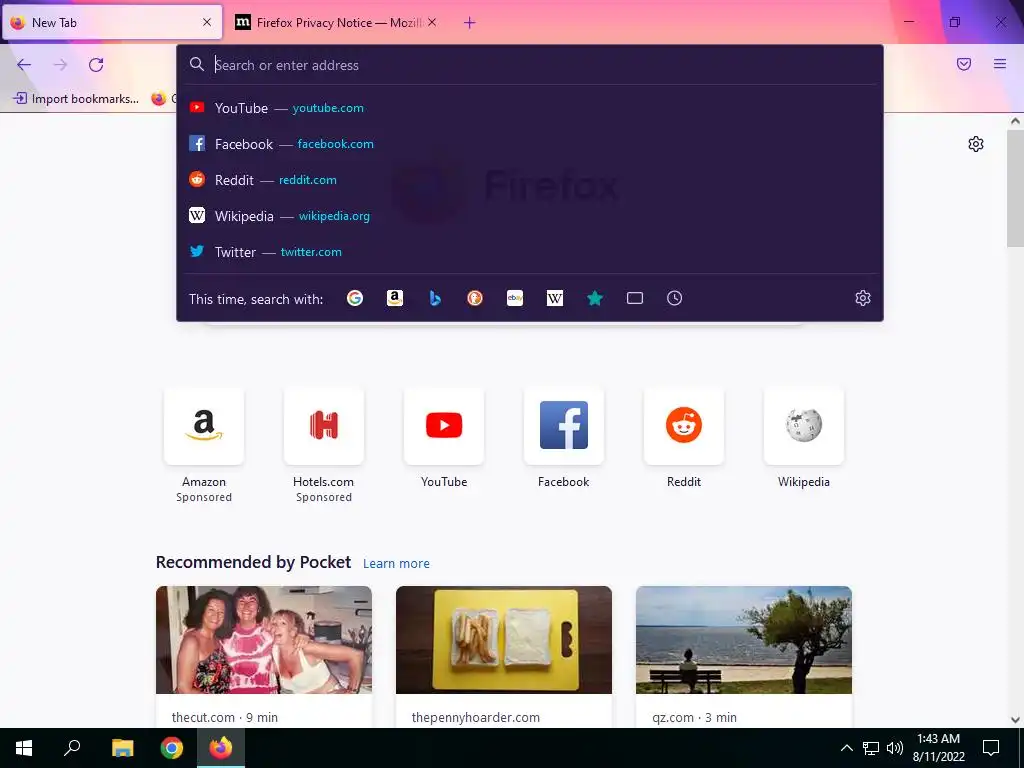Click scrollbar up arrow
Image resolution: width=1024 pixels, height=768 pixels.
[x=1015, y=121]
